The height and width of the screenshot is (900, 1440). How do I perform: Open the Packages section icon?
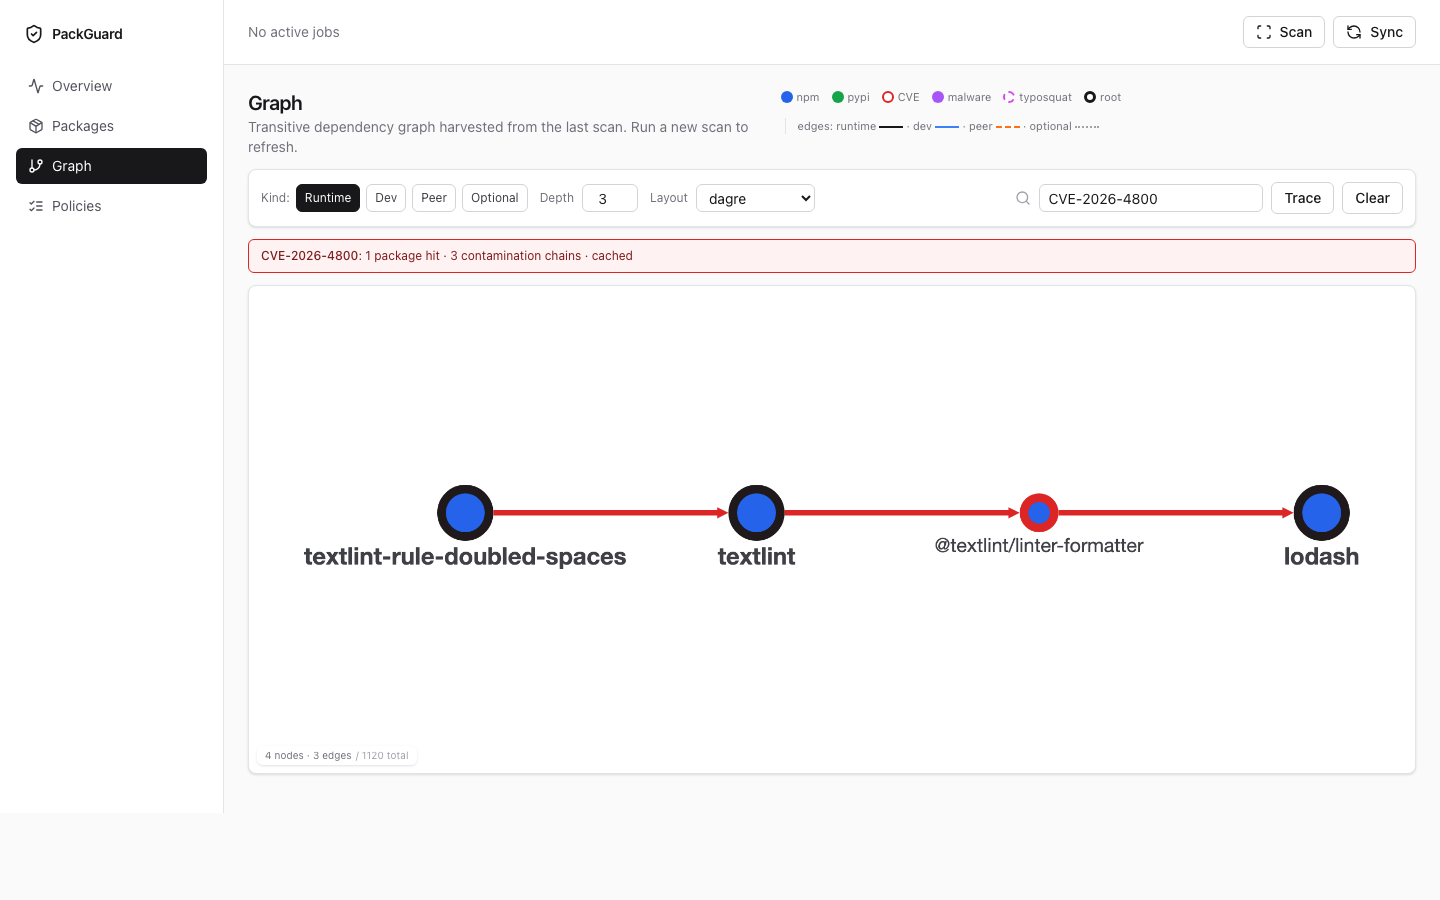(35, 126)
